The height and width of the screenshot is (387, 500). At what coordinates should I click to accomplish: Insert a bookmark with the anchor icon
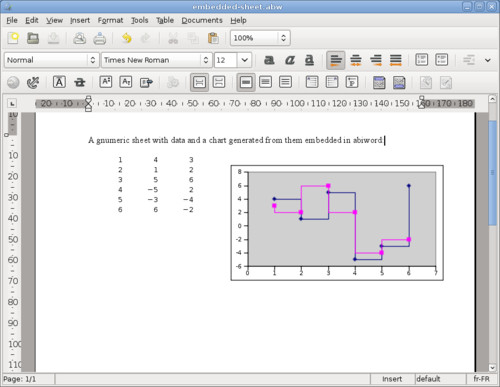(x=33, y=82)
